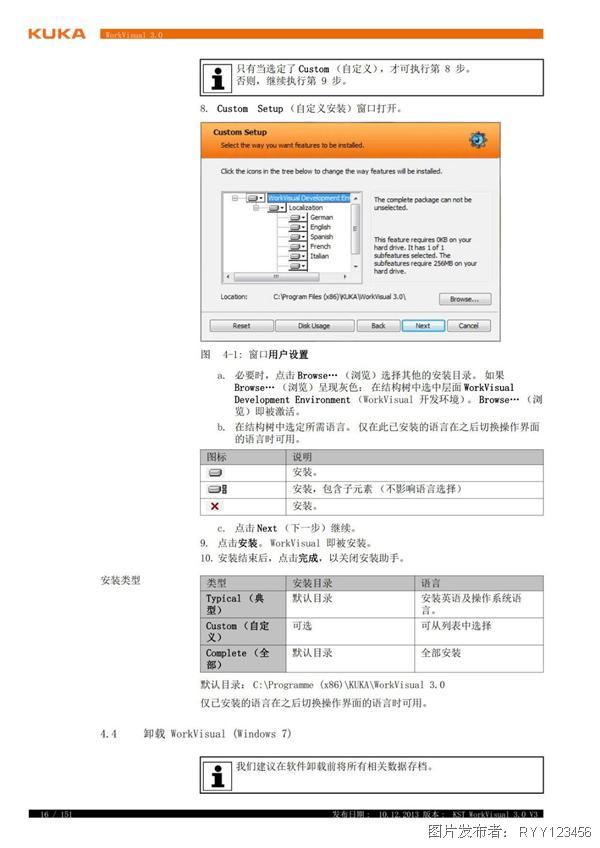This screenshot has width=600, height=848.
Task: Click the '全部安装' table cell
Action: [x=479, y=659]
